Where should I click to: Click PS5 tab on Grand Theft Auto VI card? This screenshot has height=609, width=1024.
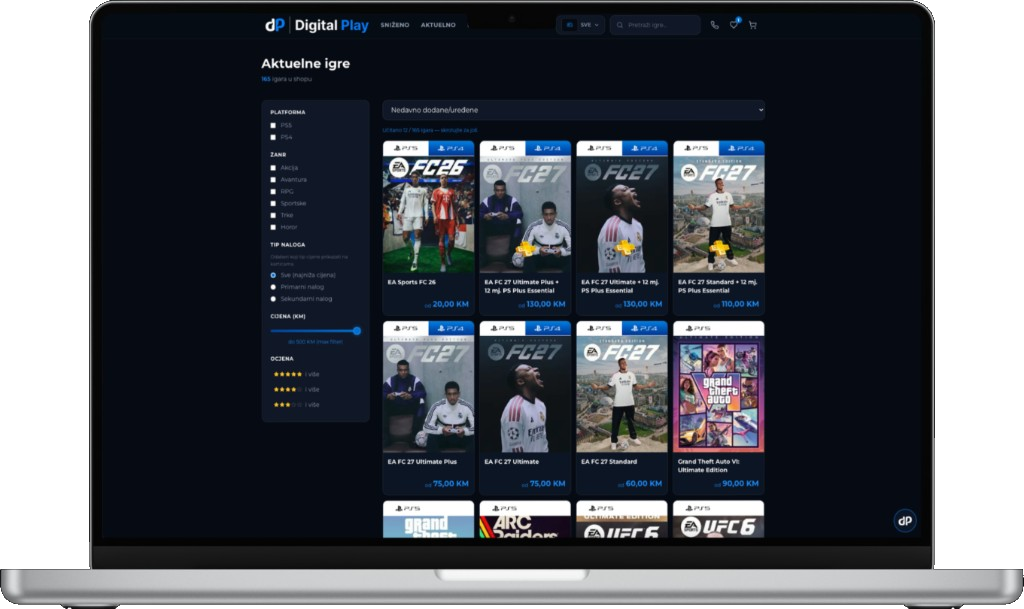[x=718, y=328]
